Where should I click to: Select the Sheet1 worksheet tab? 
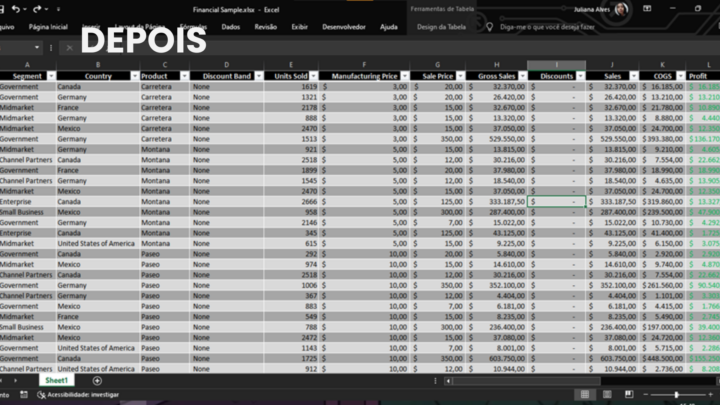click(56, 380)
